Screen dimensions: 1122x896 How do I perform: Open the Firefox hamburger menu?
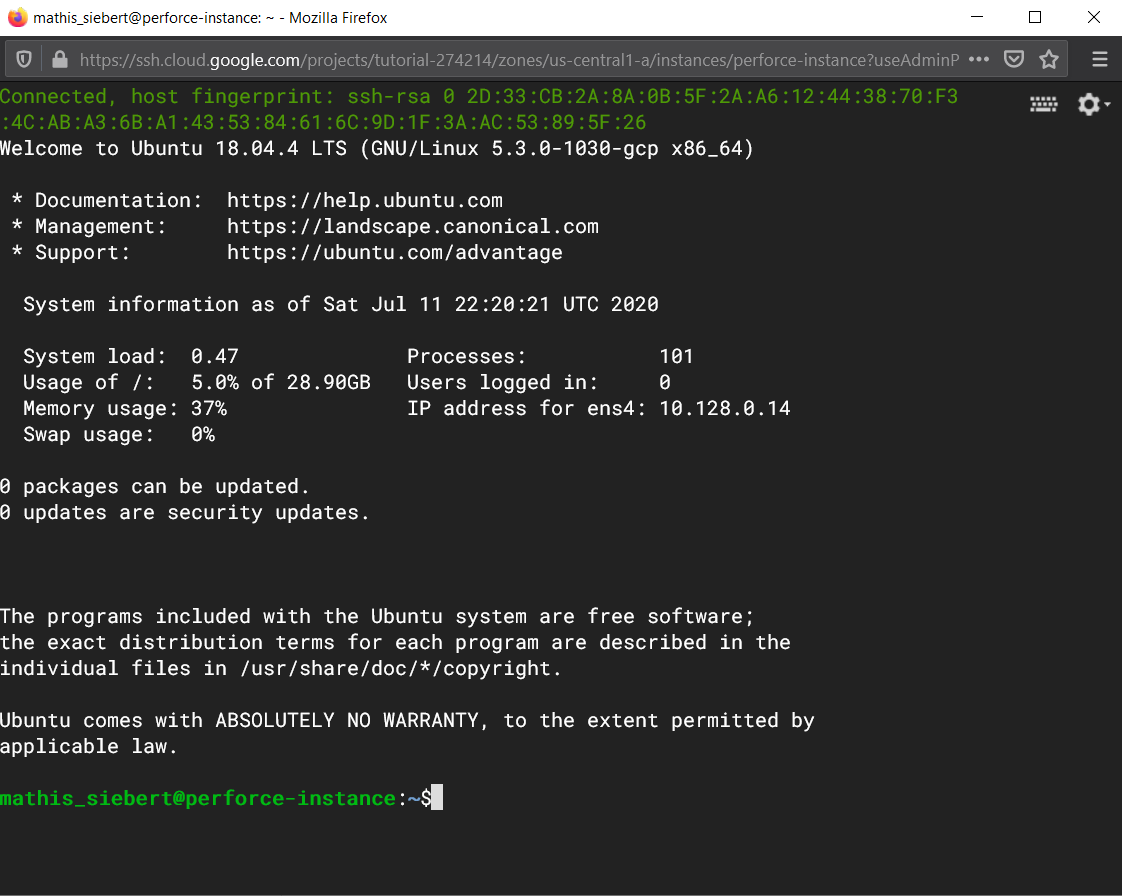1100,59
